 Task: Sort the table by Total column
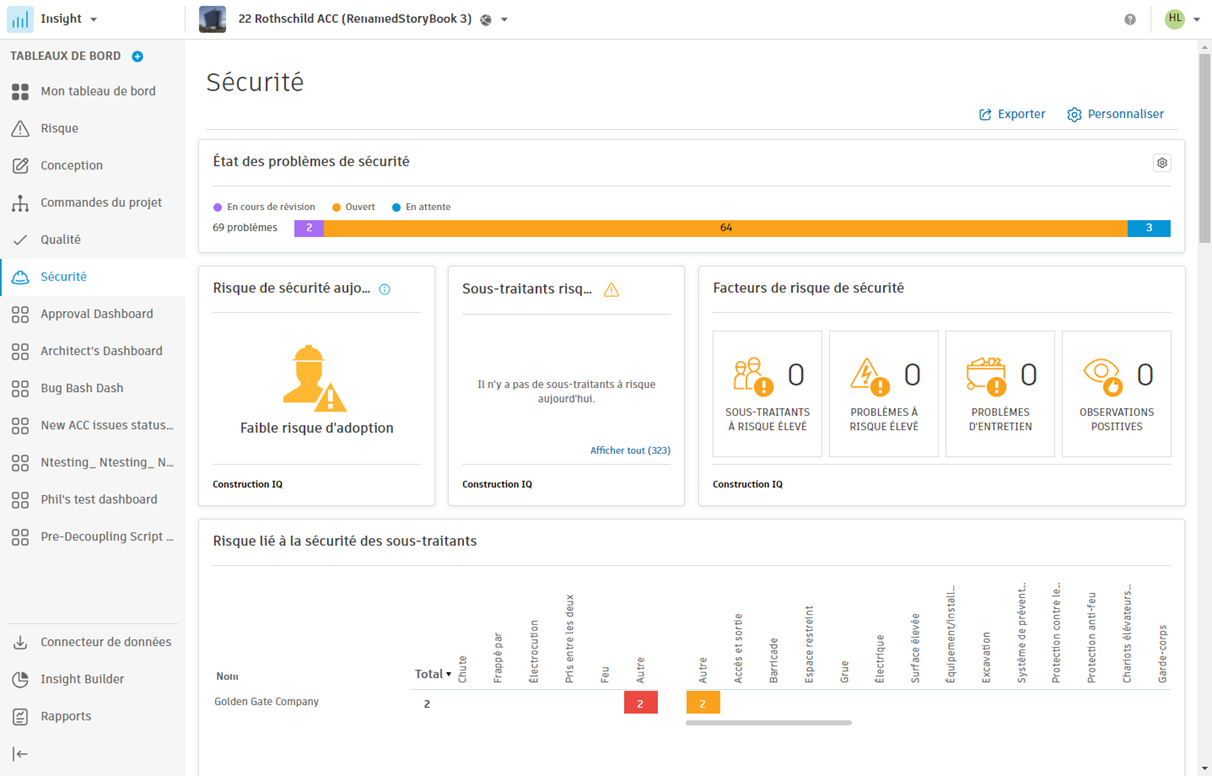tap(433, 674)
